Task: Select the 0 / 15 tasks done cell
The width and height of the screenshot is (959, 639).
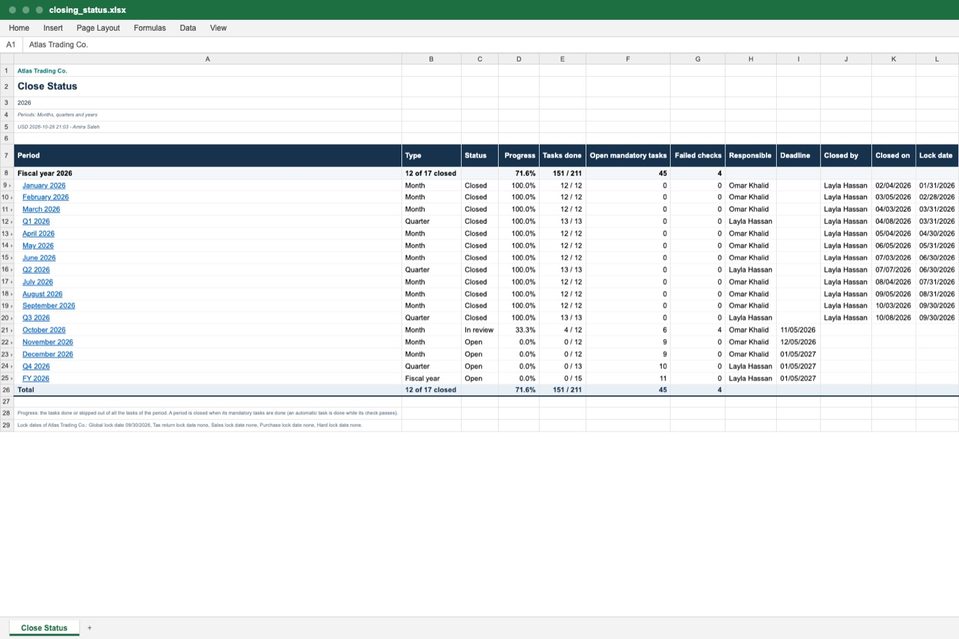Action: click(563, 379)
